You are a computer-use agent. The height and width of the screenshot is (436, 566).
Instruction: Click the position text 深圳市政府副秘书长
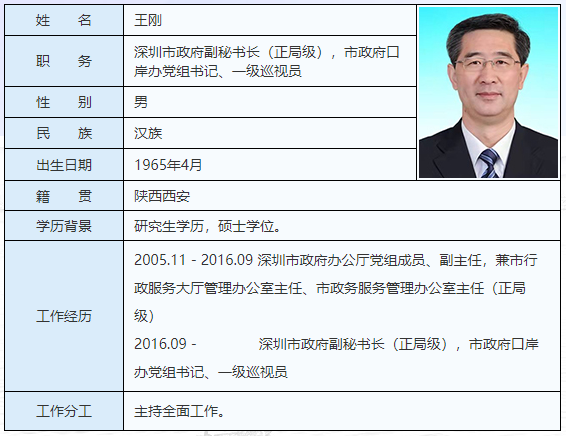coord(197,52)
